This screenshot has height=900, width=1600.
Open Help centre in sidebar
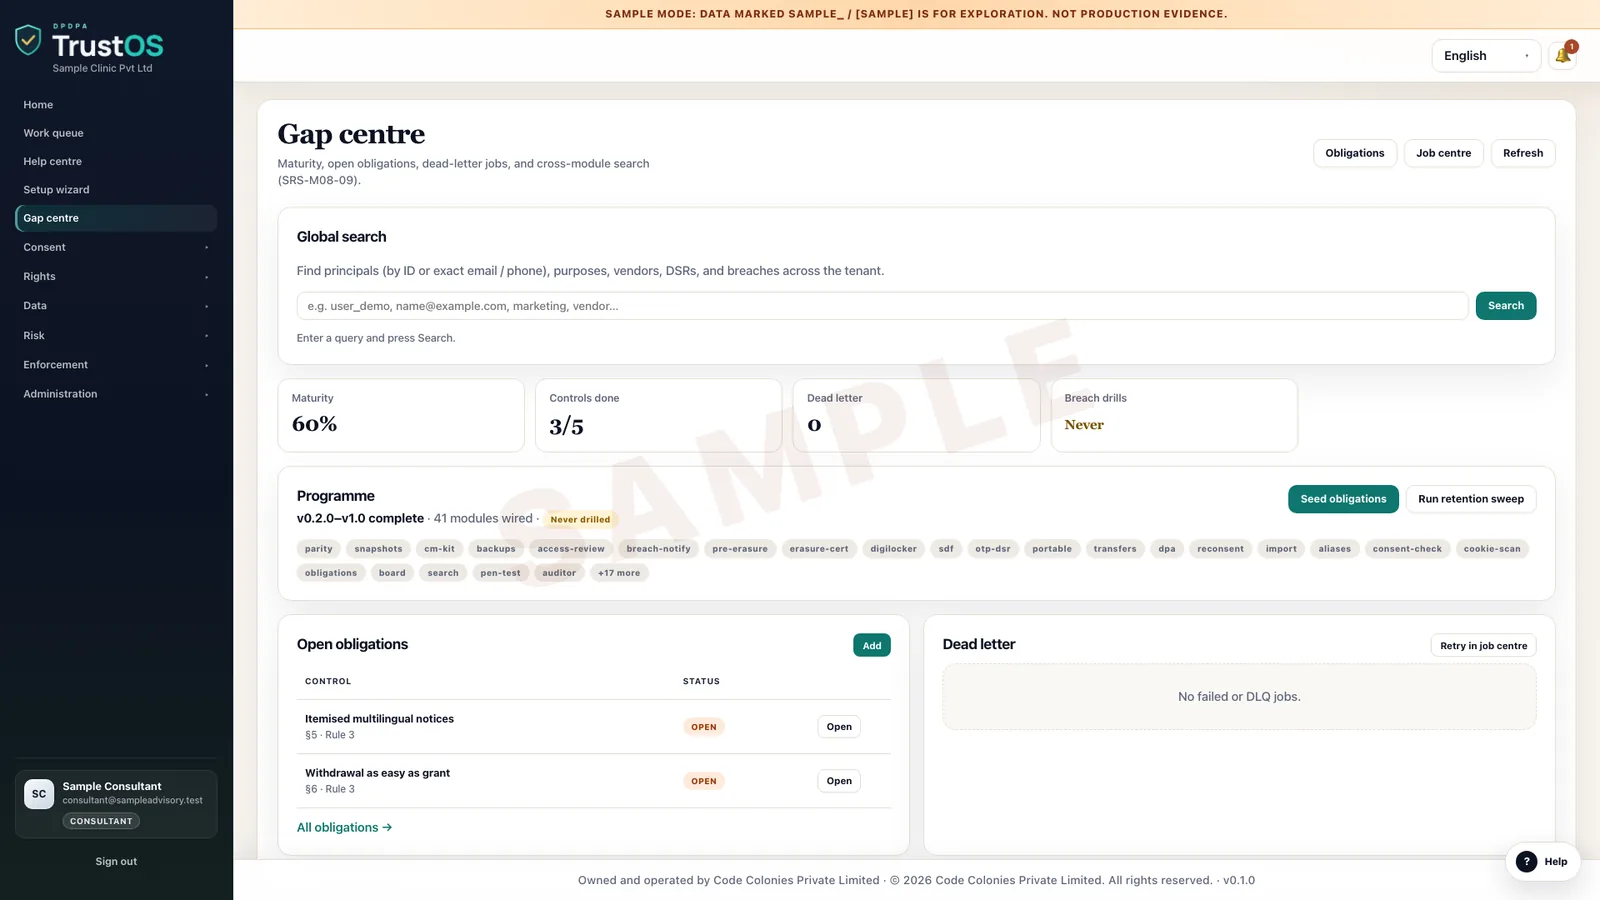coord(116,161)
